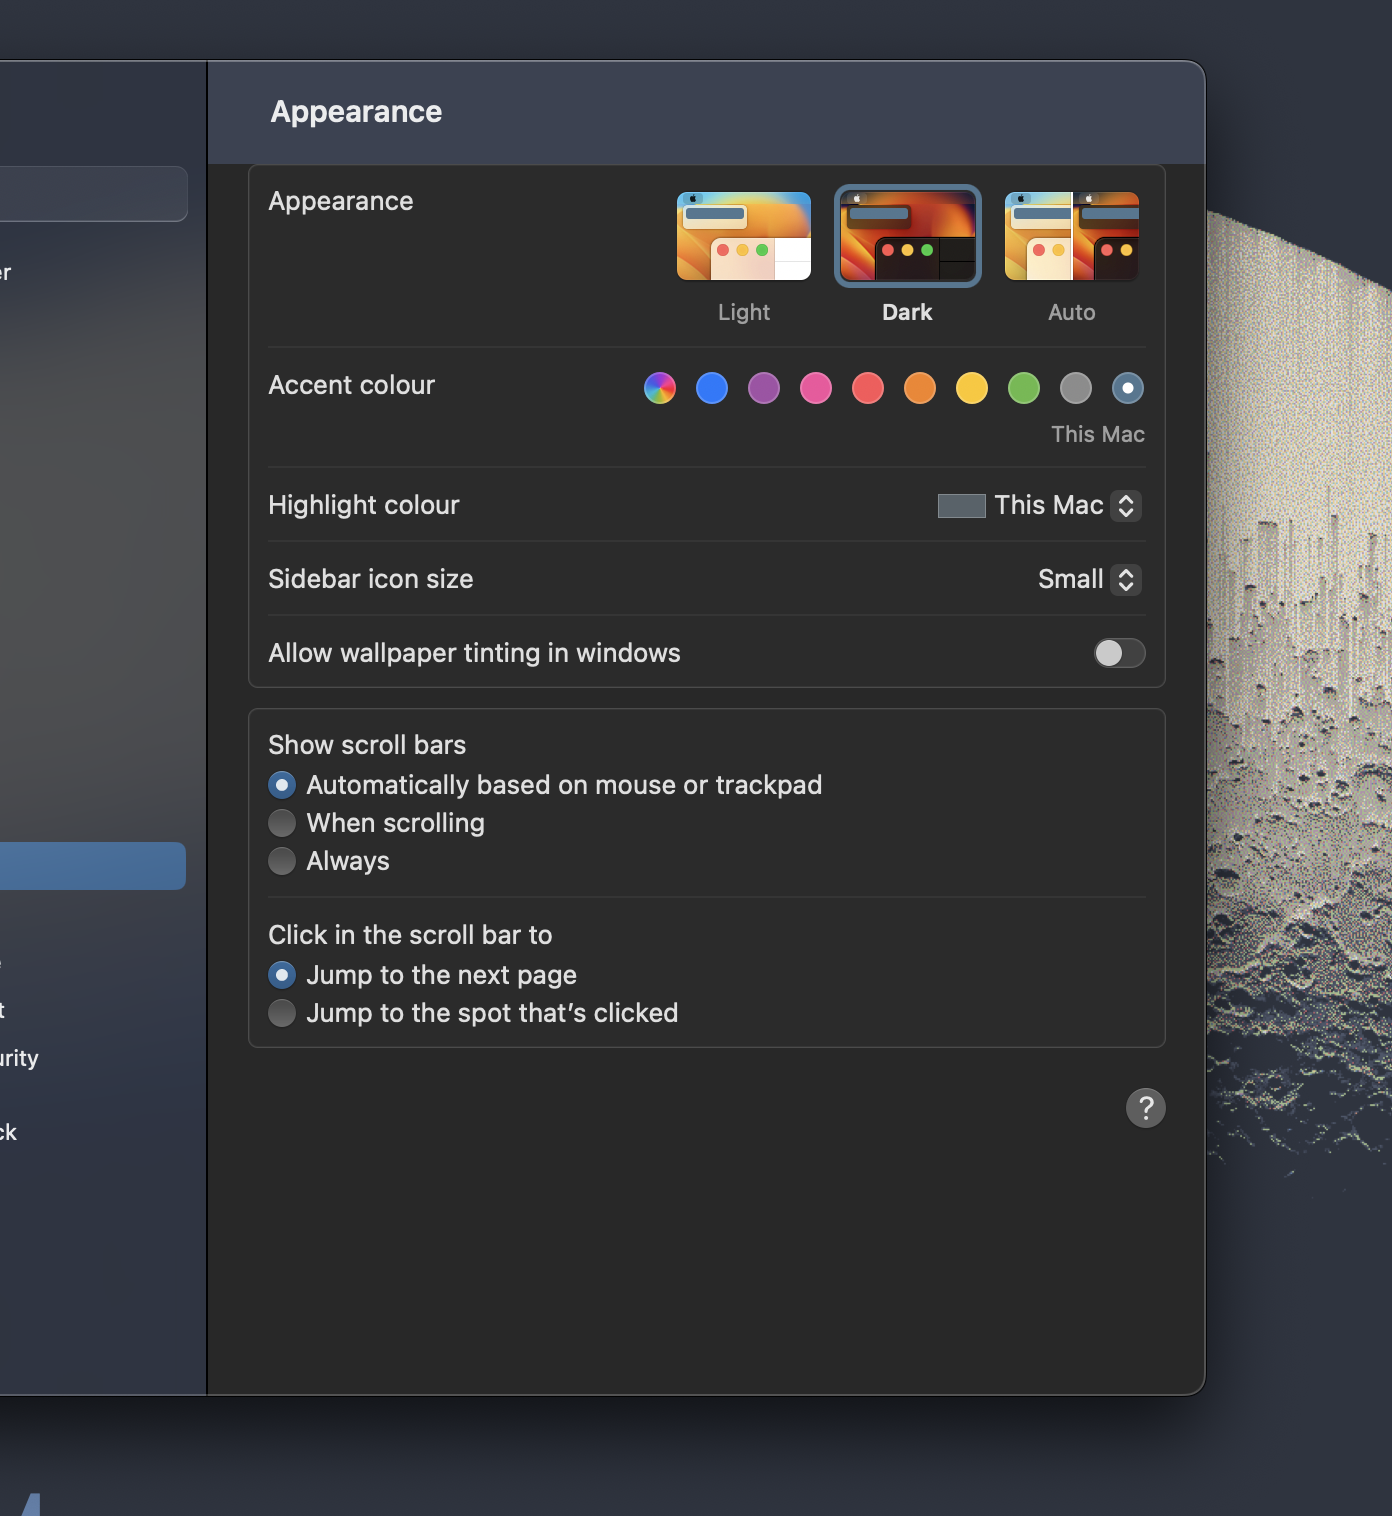Click the Auto label under thumbnail
This screenshot has height=1516, width=1392.
click(x=1072, y=312)
